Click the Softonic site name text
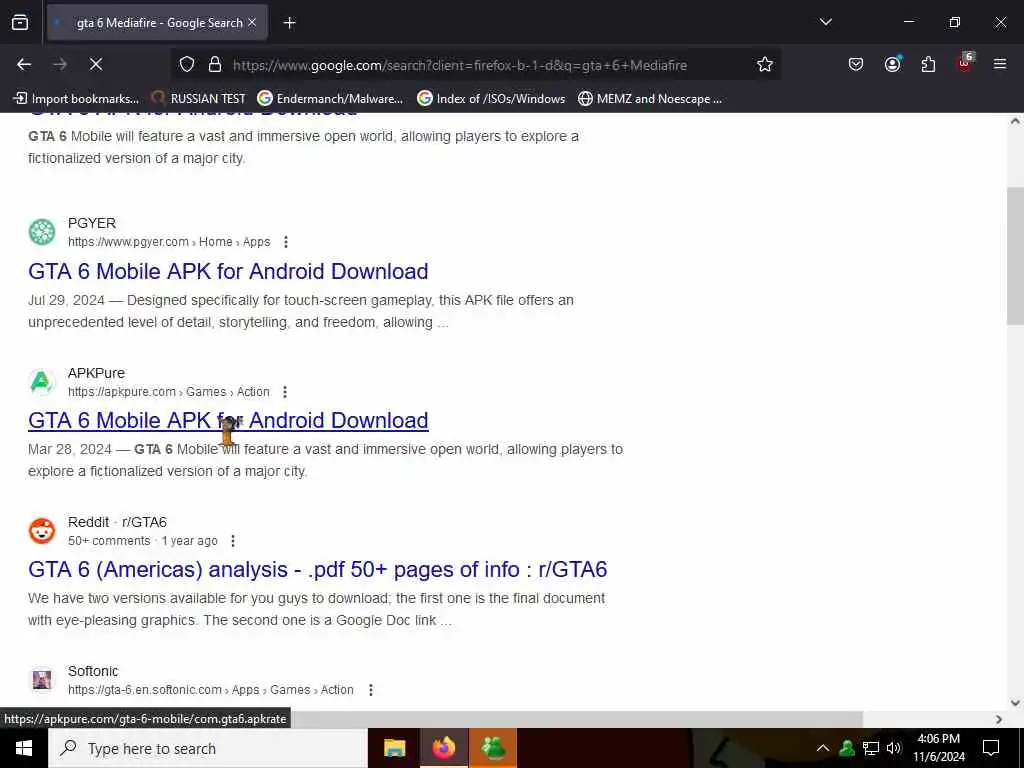 93,671
